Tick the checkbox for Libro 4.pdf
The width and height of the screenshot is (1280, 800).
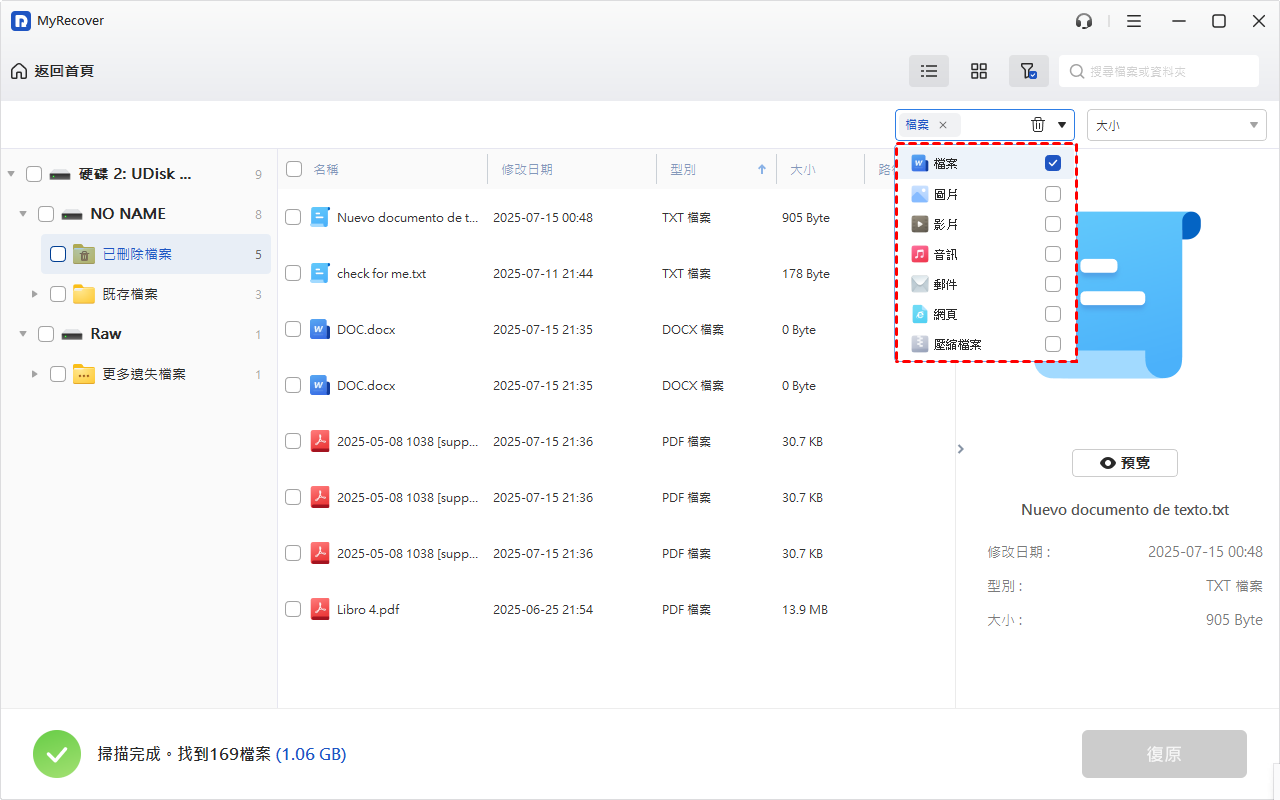(x=293, y=609)
